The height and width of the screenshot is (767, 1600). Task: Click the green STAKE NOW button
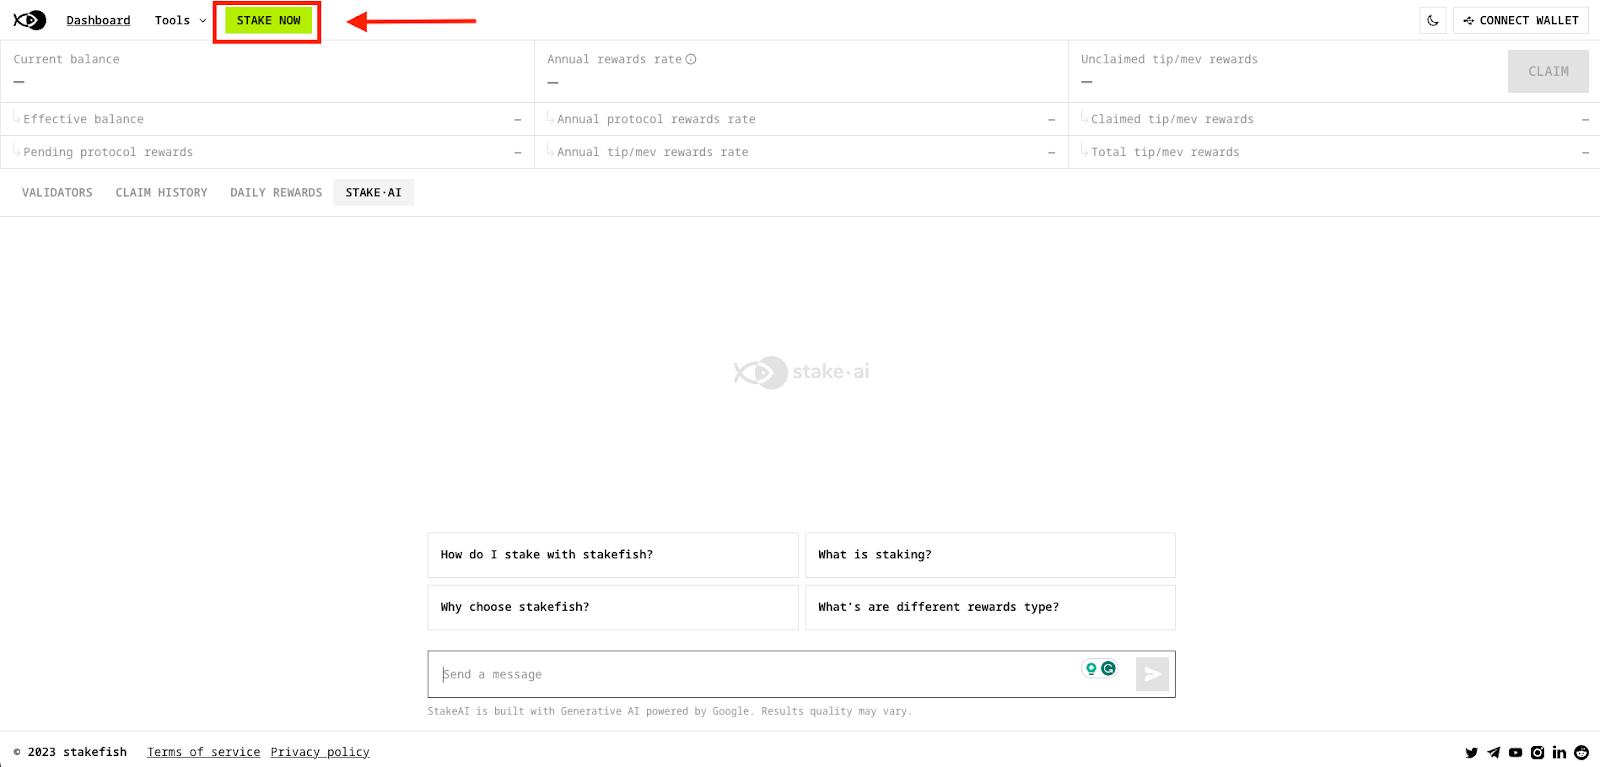tap(268, 20)
